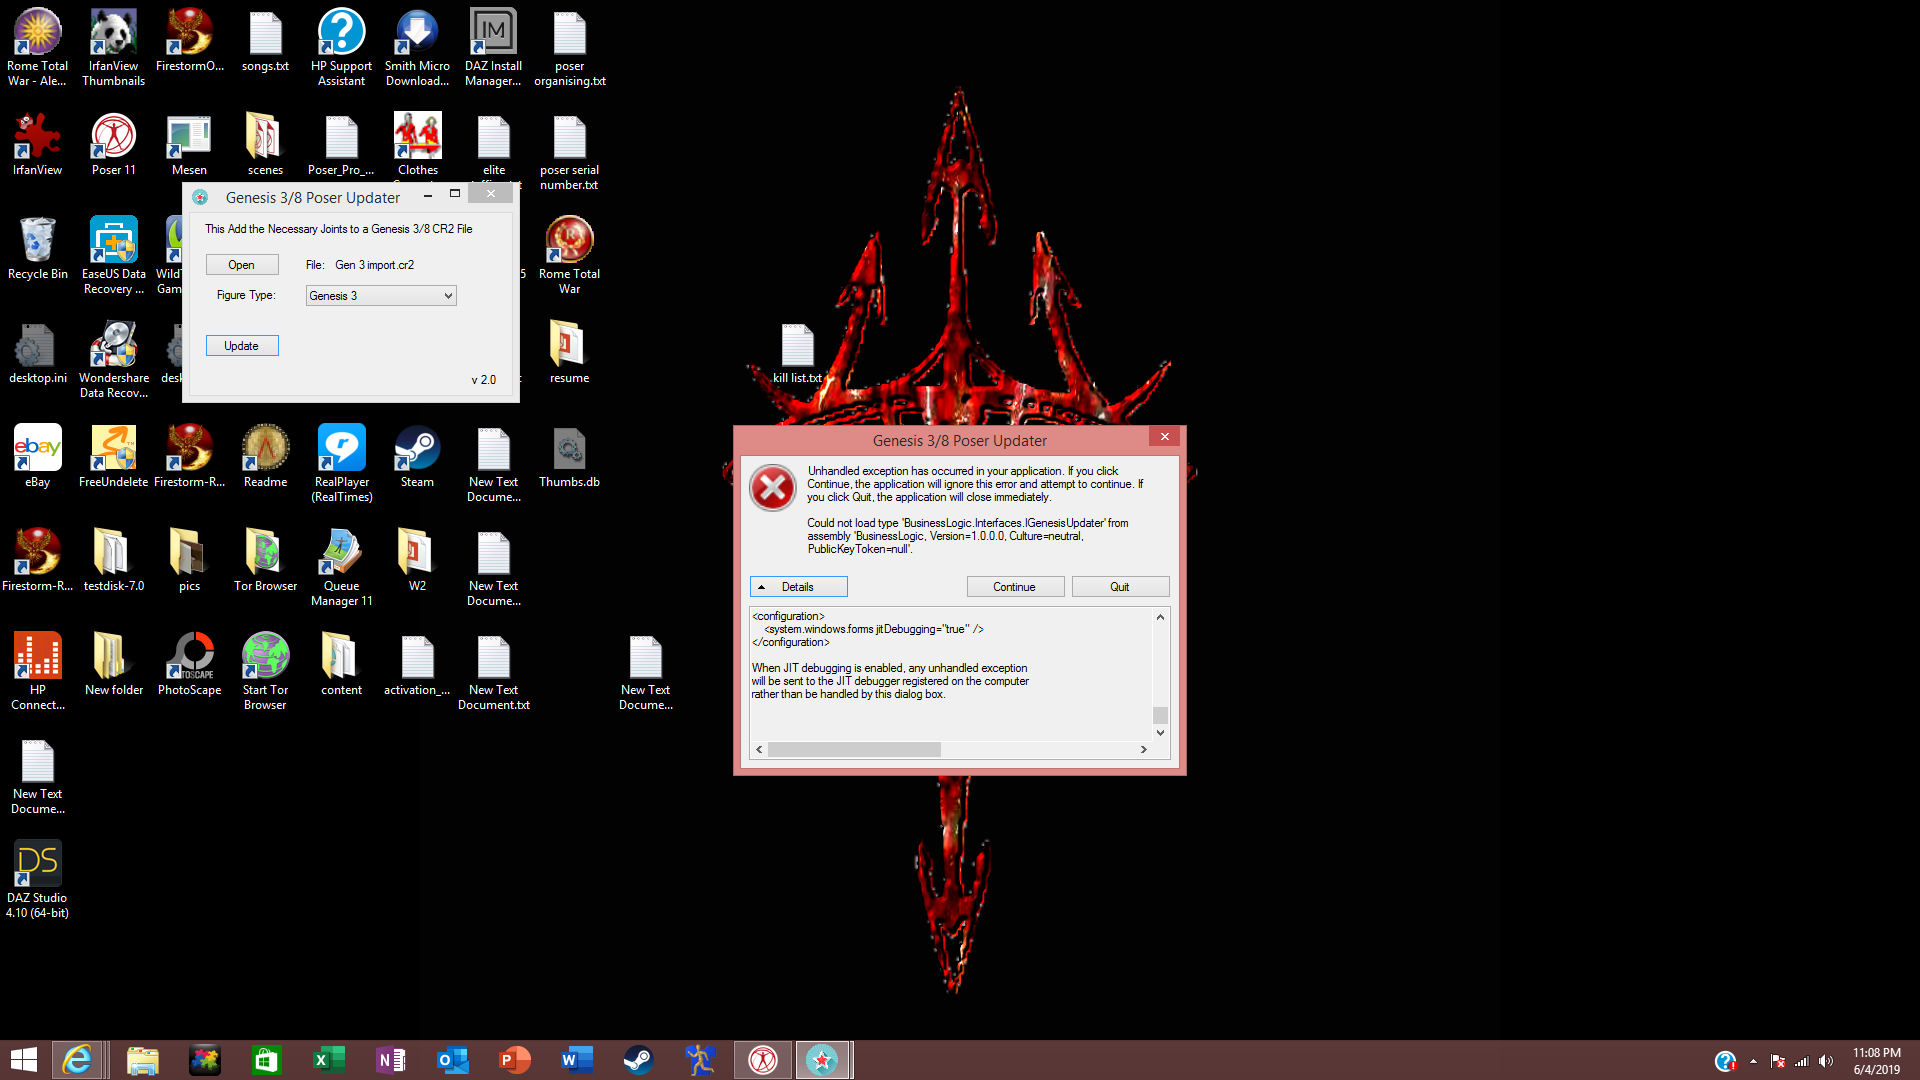Open Word from the taskbar

577,1060
